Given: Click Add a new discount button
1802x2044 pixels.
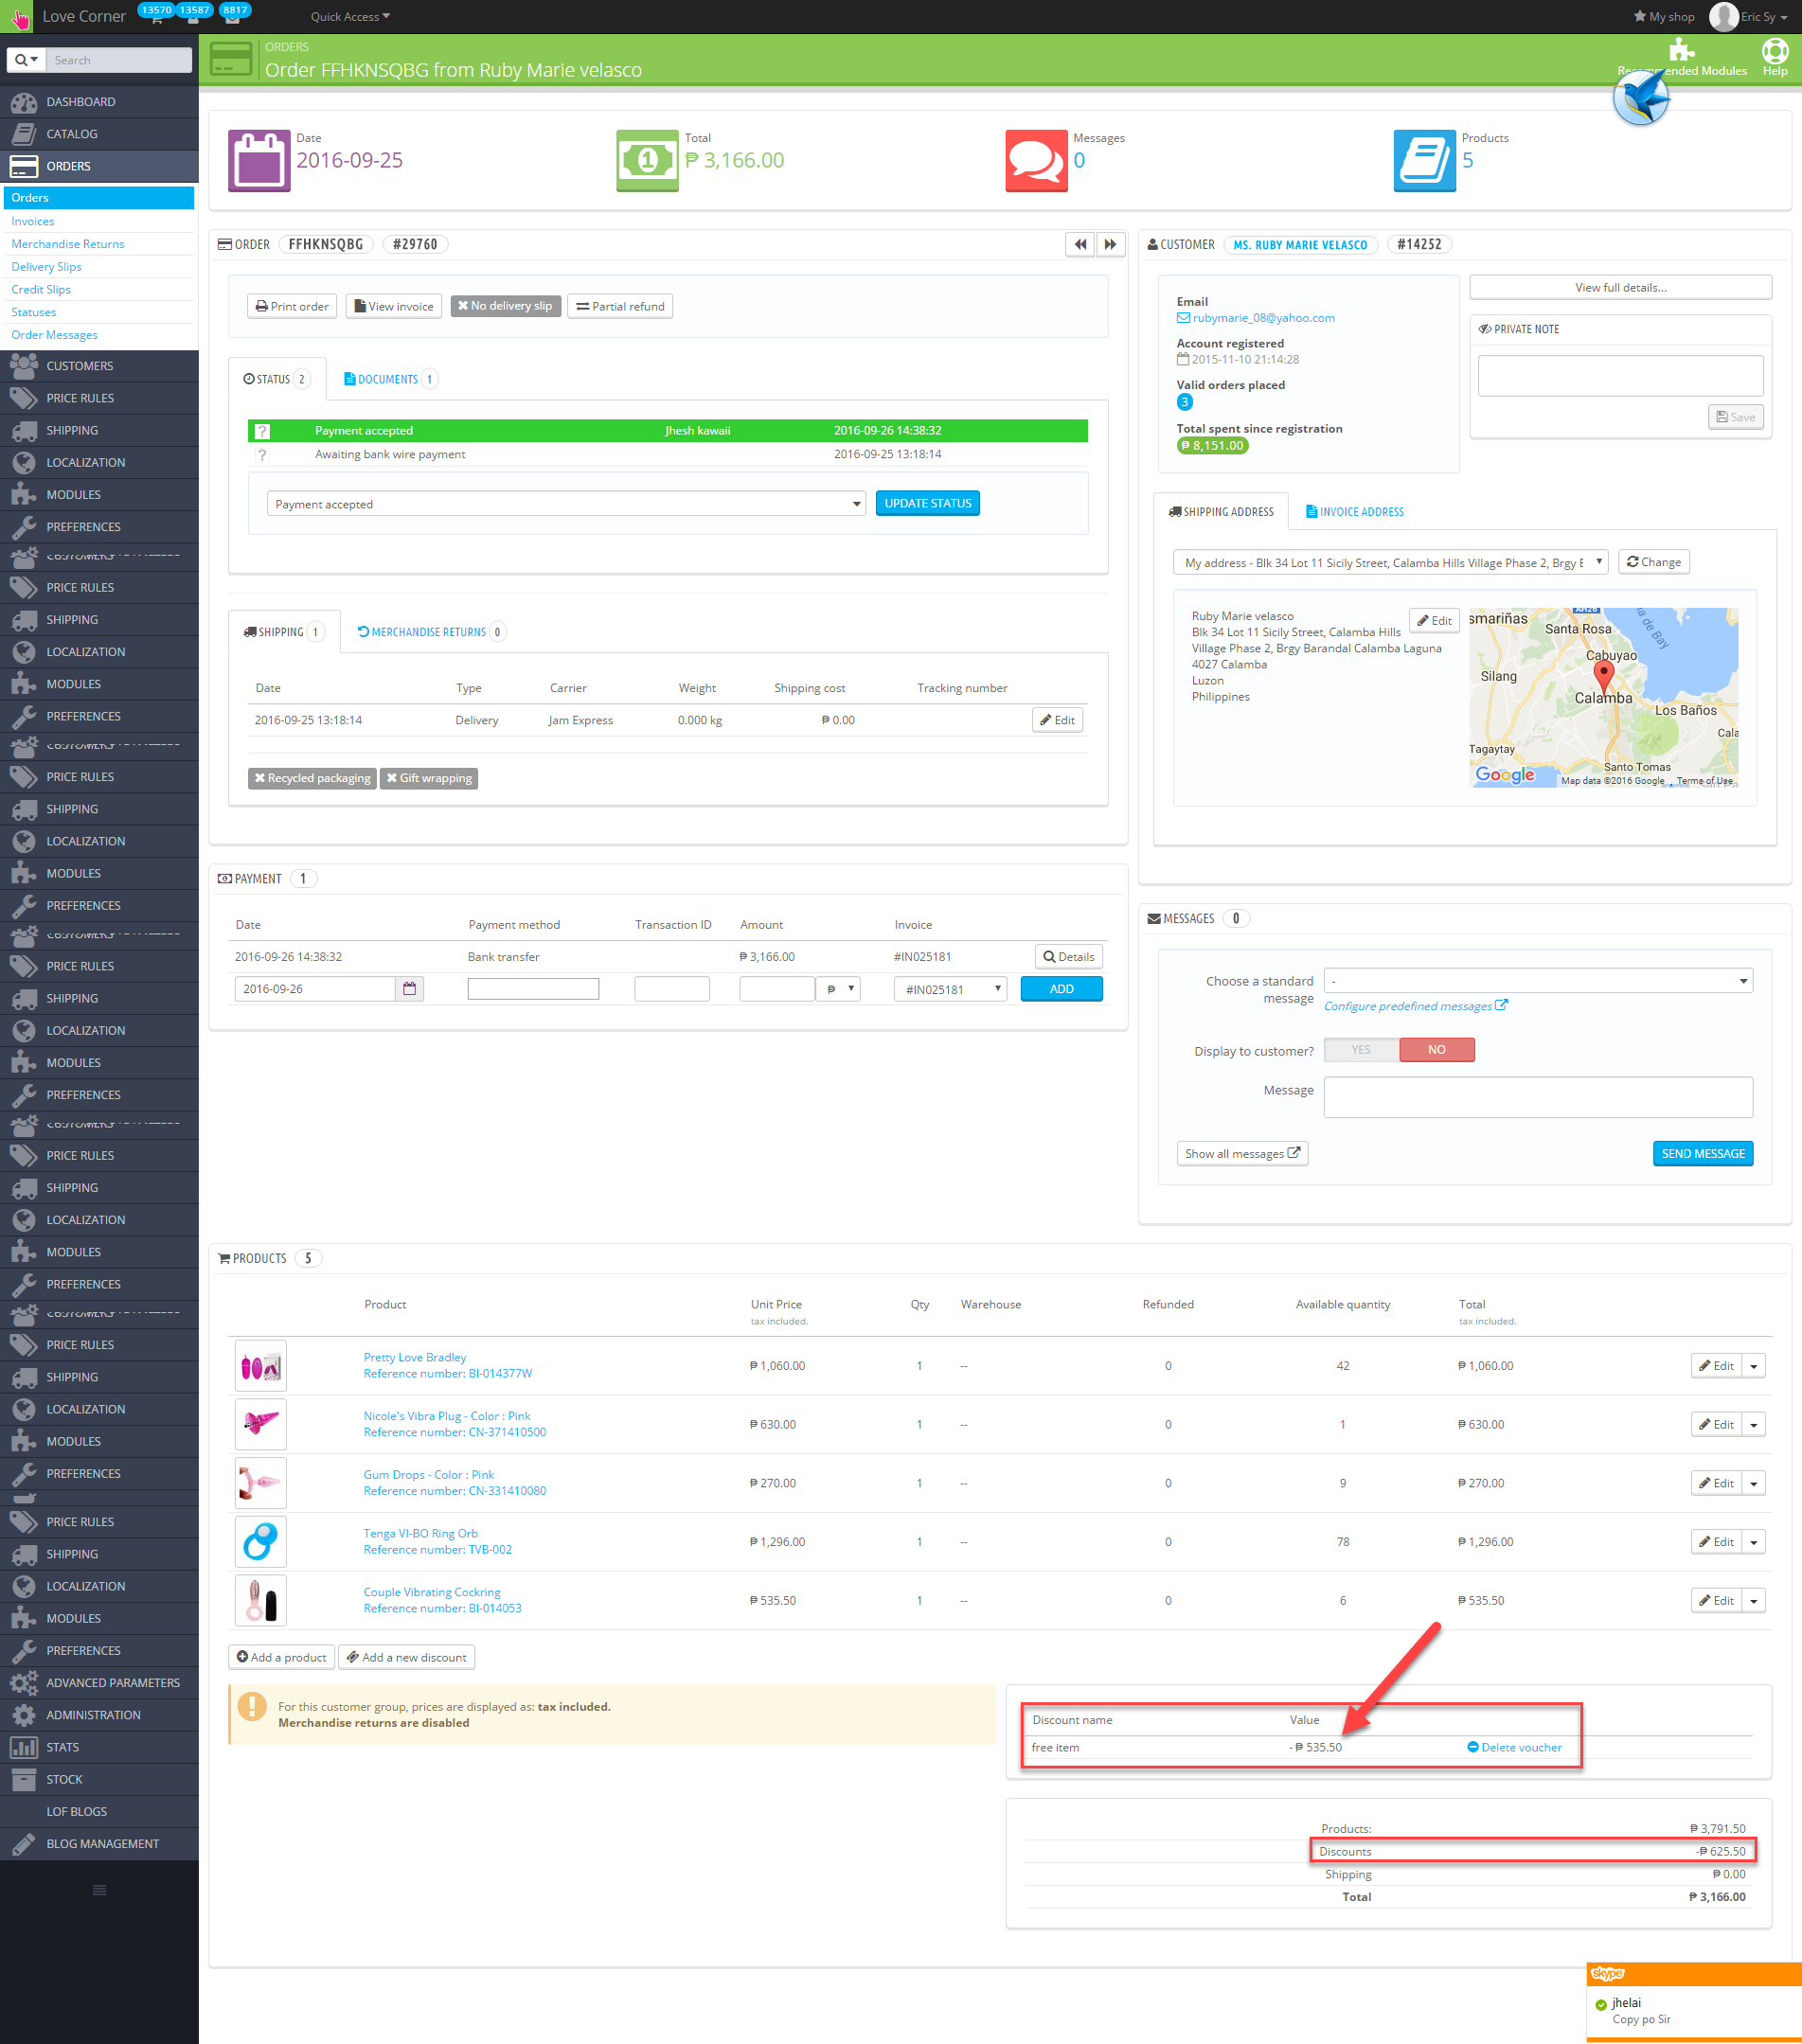Looking at the screenshot, I should tap(407, 1658).
